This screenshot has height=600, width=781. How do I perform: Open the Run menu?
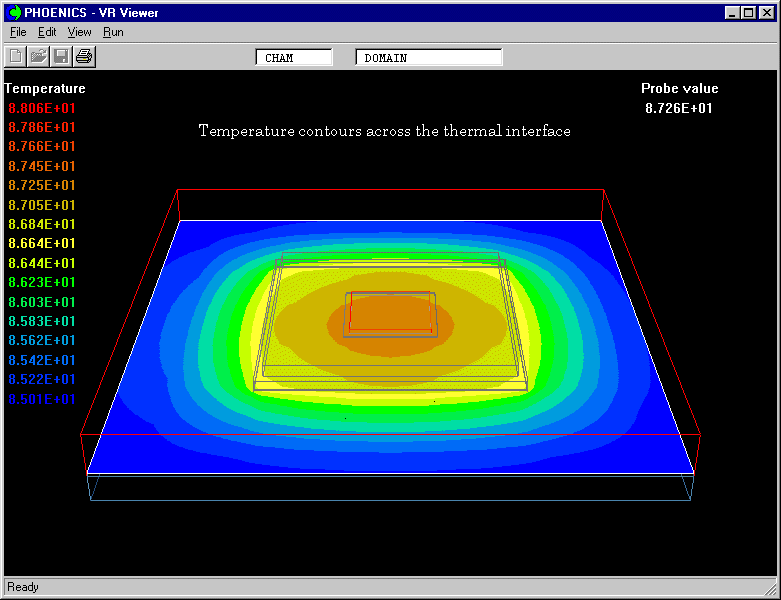113,32
